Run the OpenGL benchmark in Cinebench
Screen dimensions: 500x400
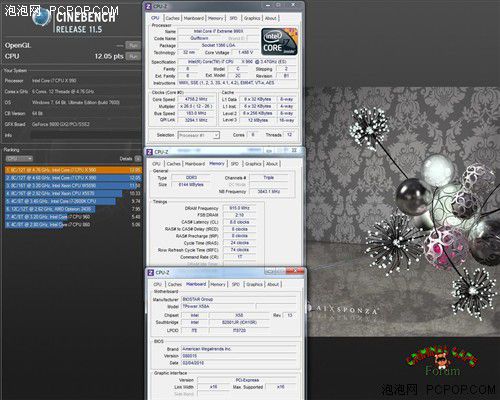[133, 45]
